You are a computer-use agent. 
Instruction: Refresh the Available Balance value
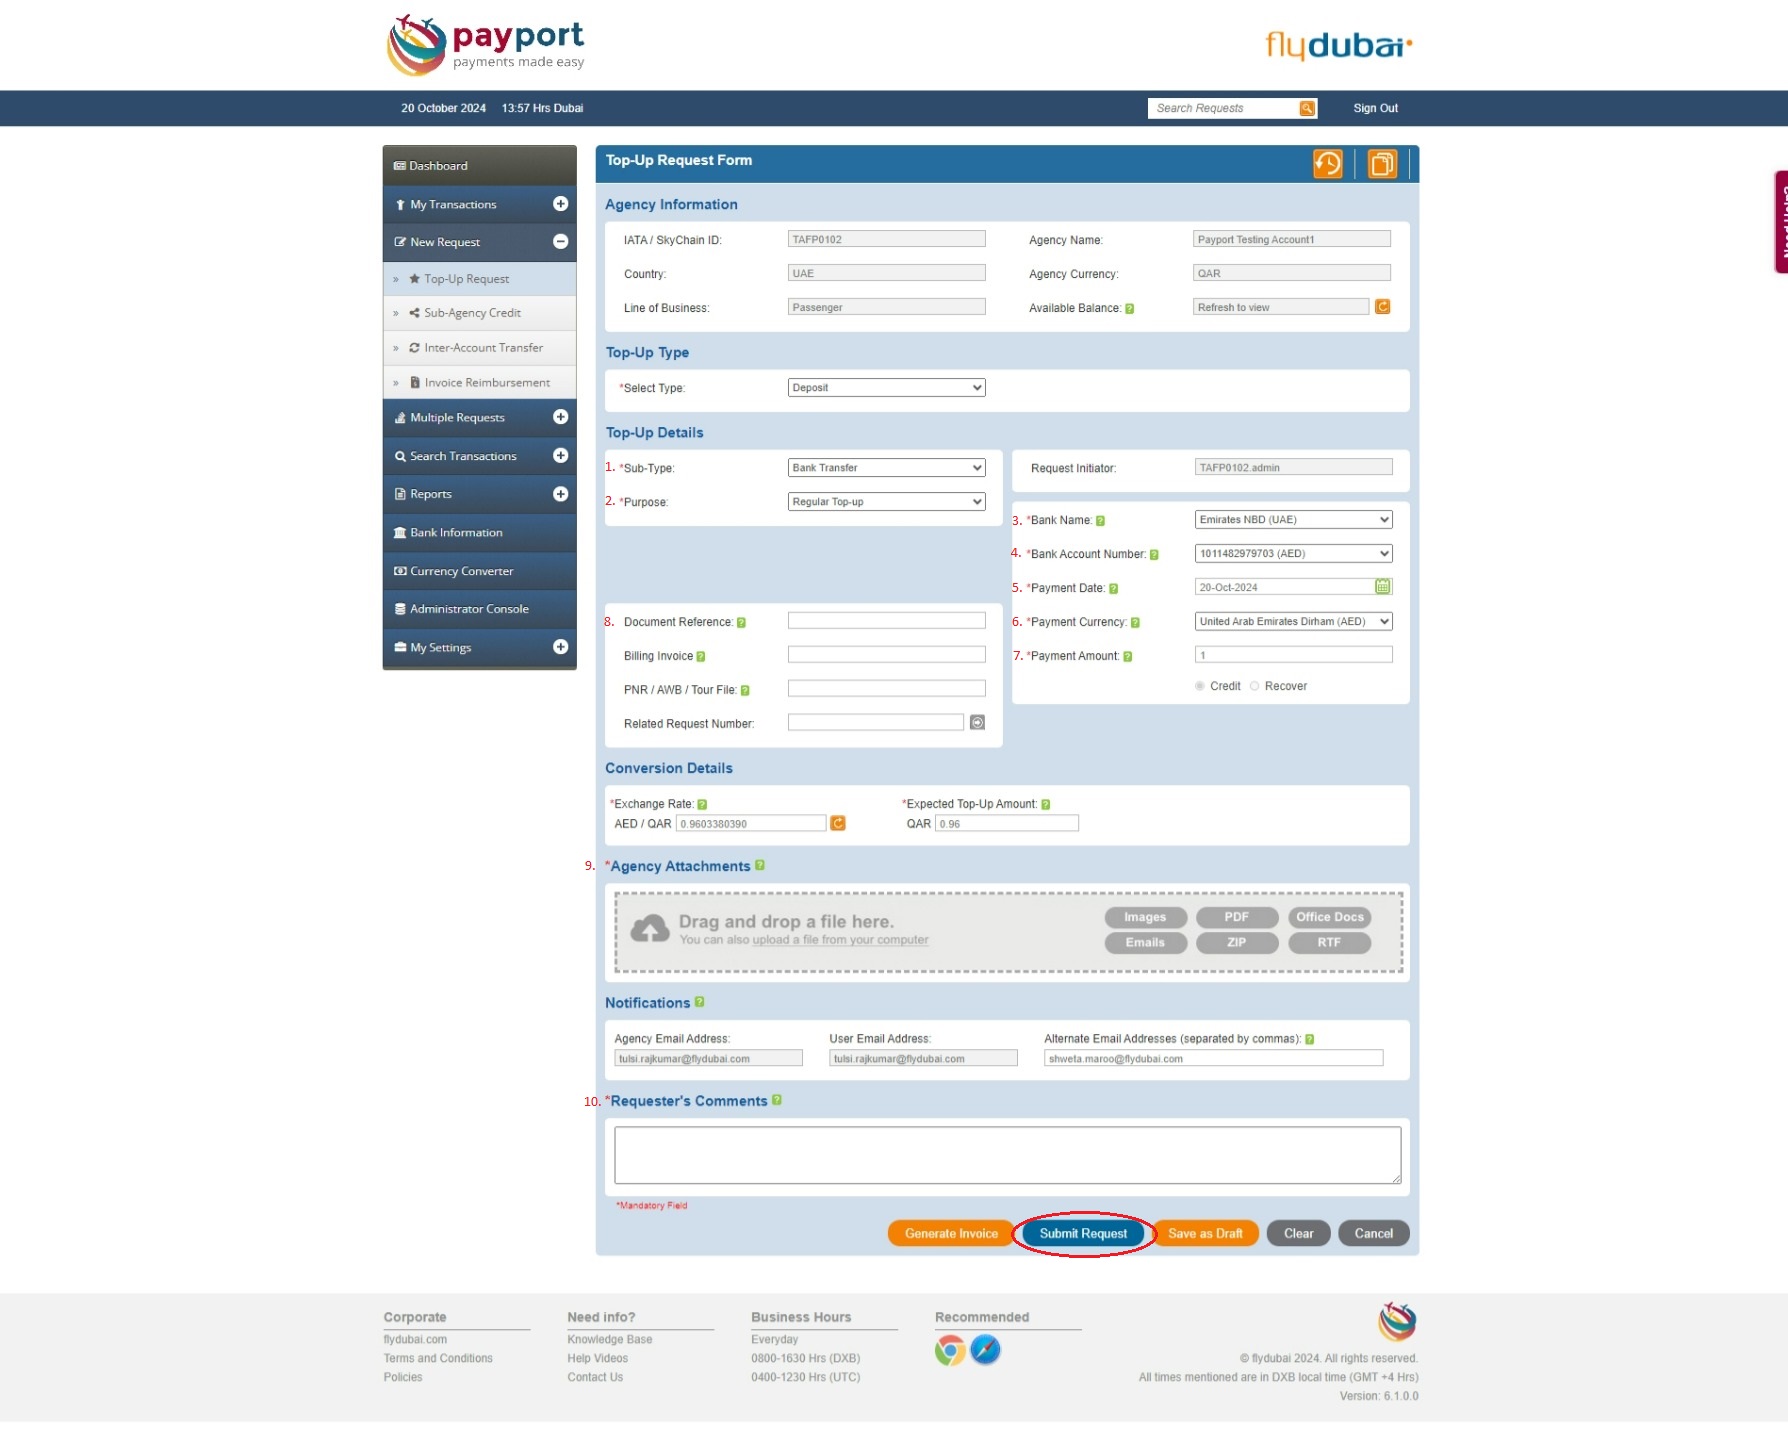pyautogui.click(x=1382, y=307)
